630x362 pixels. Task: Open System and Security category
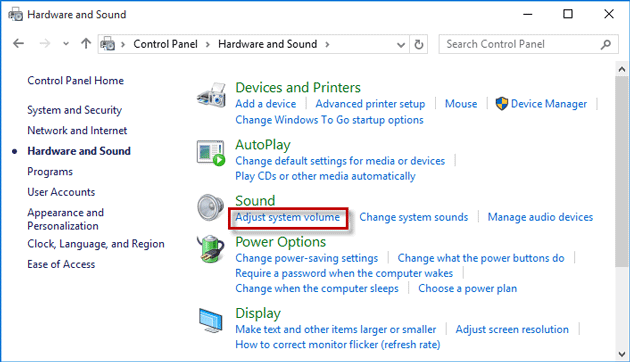(75, 110)
